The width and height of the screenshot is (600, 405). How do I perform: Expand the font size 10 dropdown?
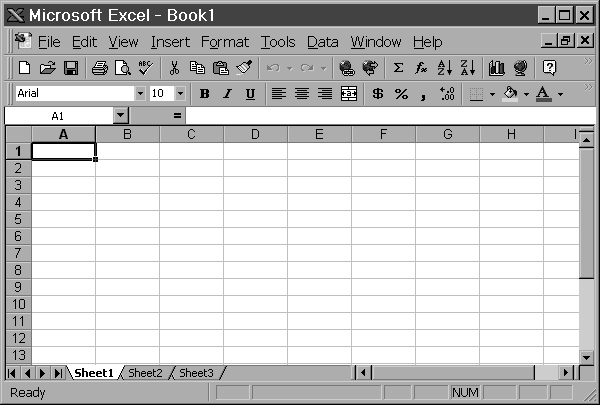(x=180, y=93)
